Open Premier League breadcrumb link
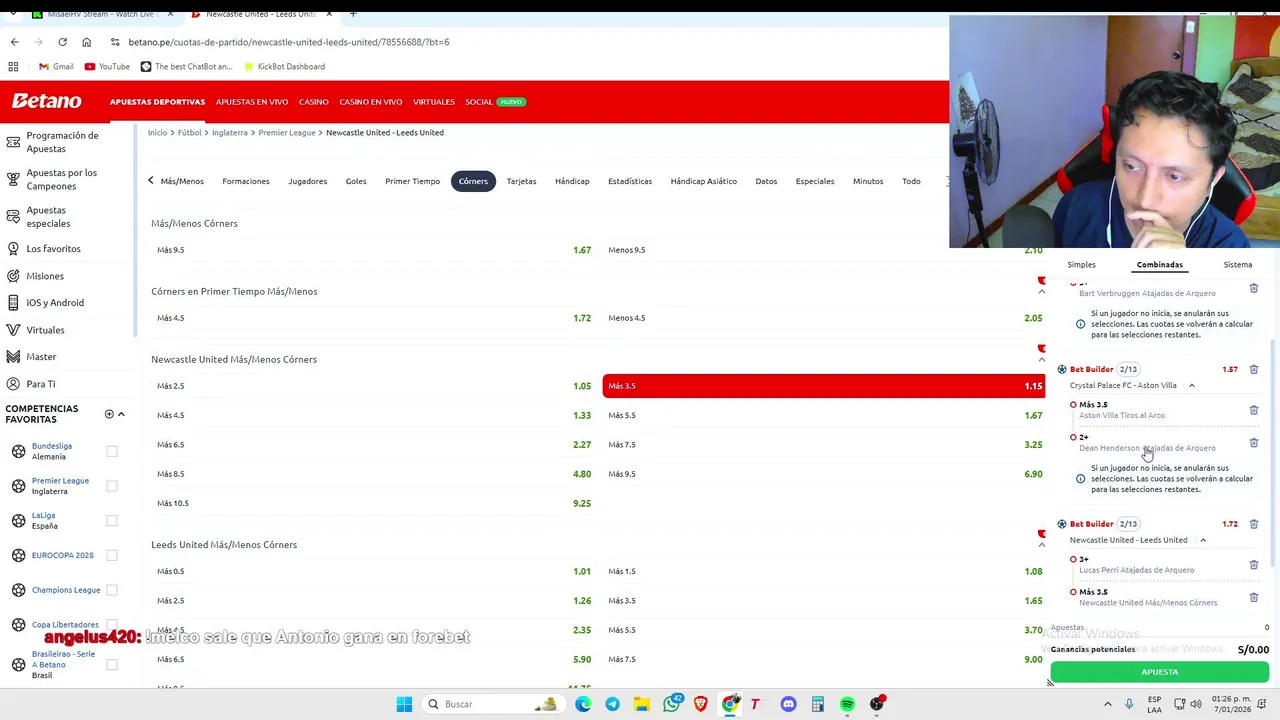Screen dimensions: 1280x720 (287, 133)
